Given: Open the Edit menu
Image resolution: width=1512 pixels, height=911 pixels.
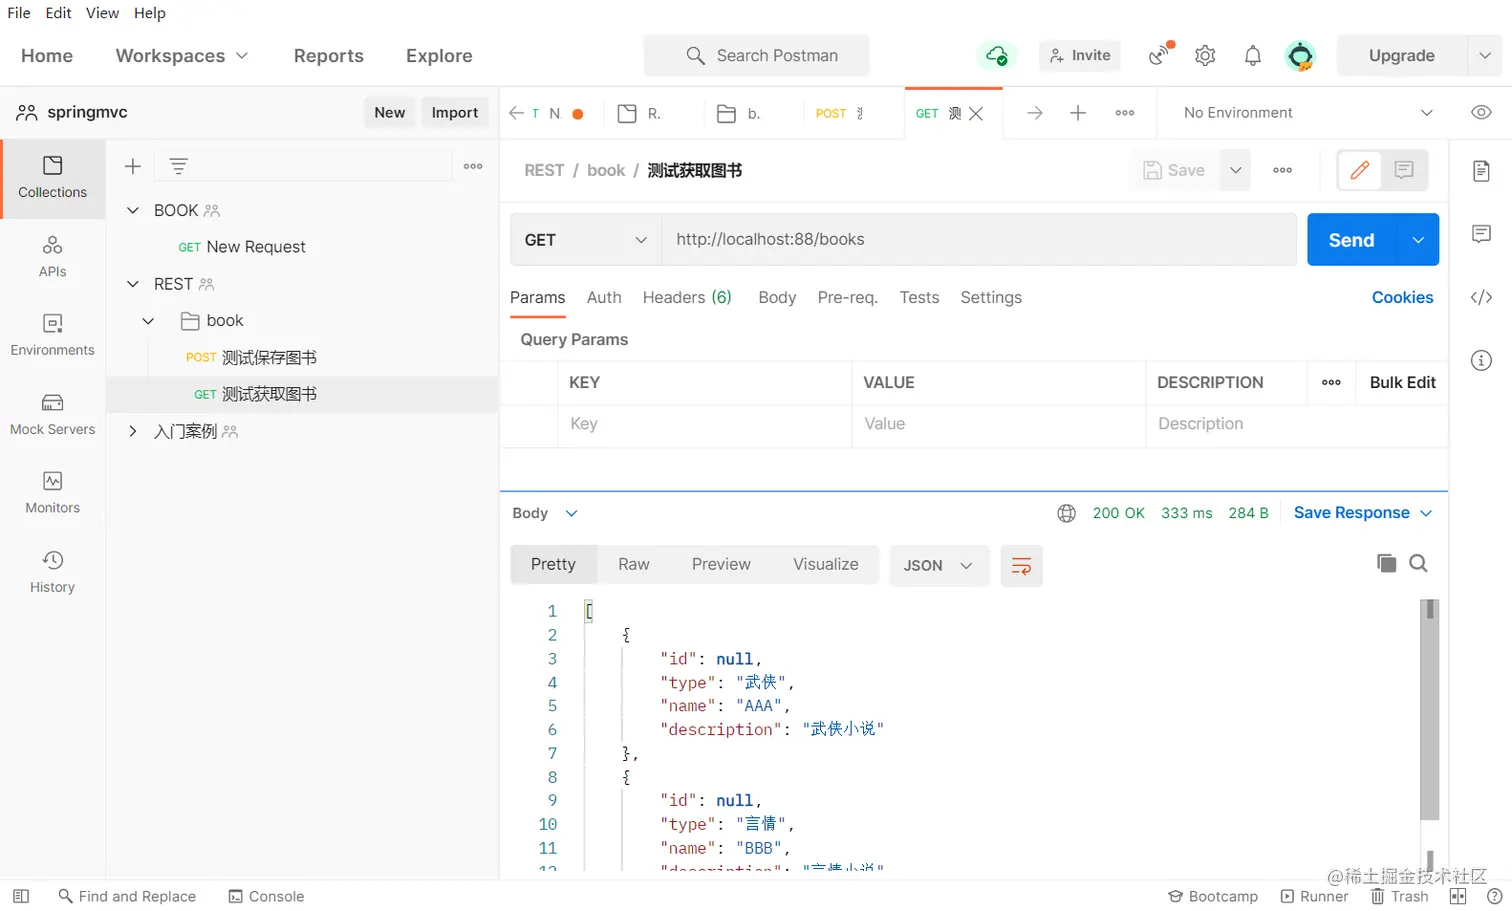Looking at the screenshot, I should point(59,13).
